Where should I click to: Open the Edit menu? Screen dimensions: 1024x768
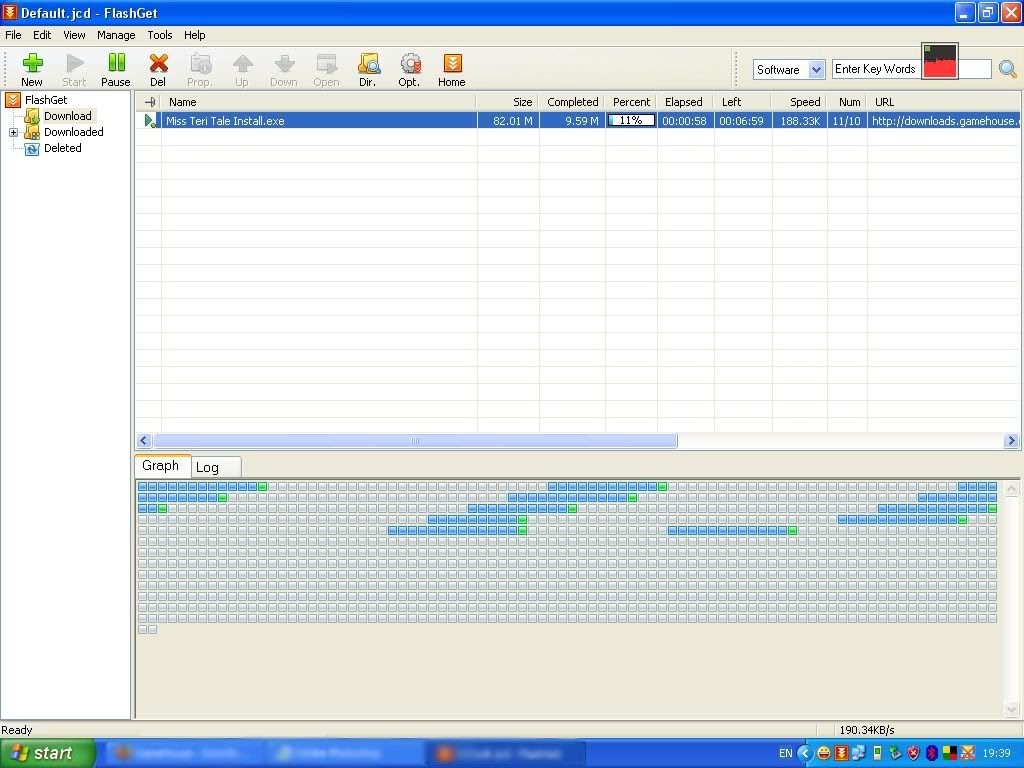pyautogui.click(x=42, y=35)
